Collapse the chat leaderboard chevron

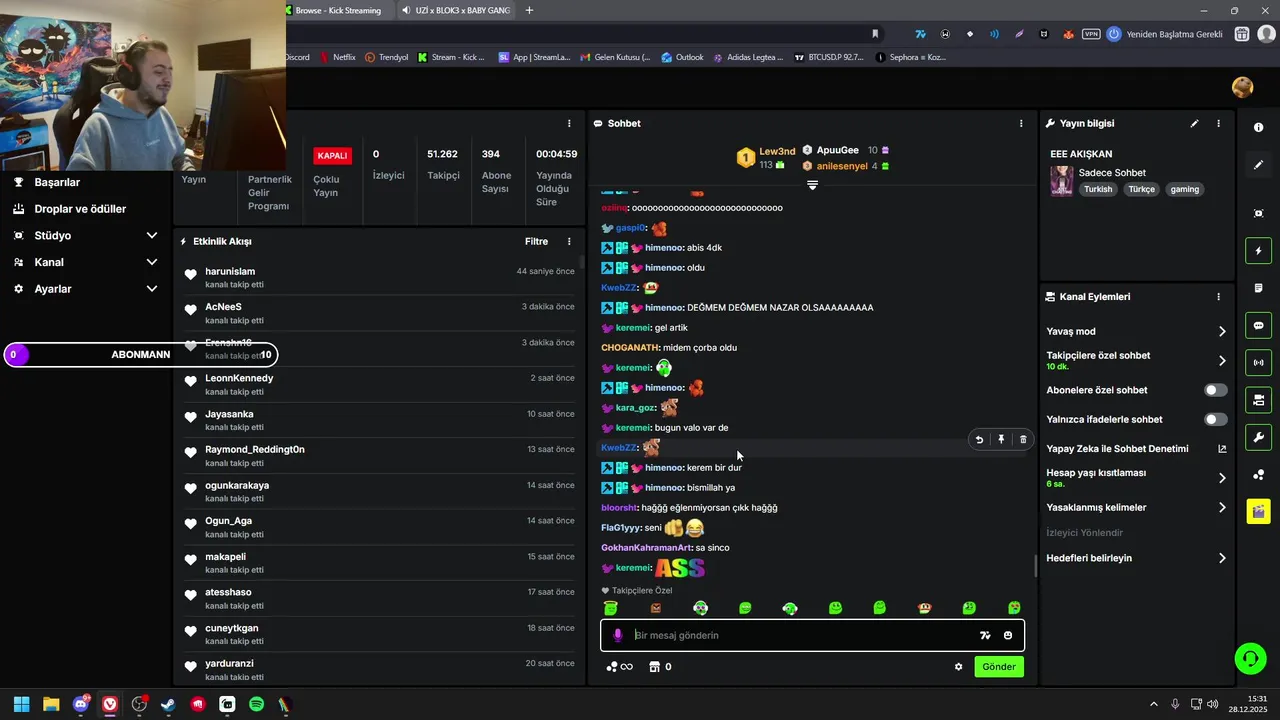[x=812, y=186]
